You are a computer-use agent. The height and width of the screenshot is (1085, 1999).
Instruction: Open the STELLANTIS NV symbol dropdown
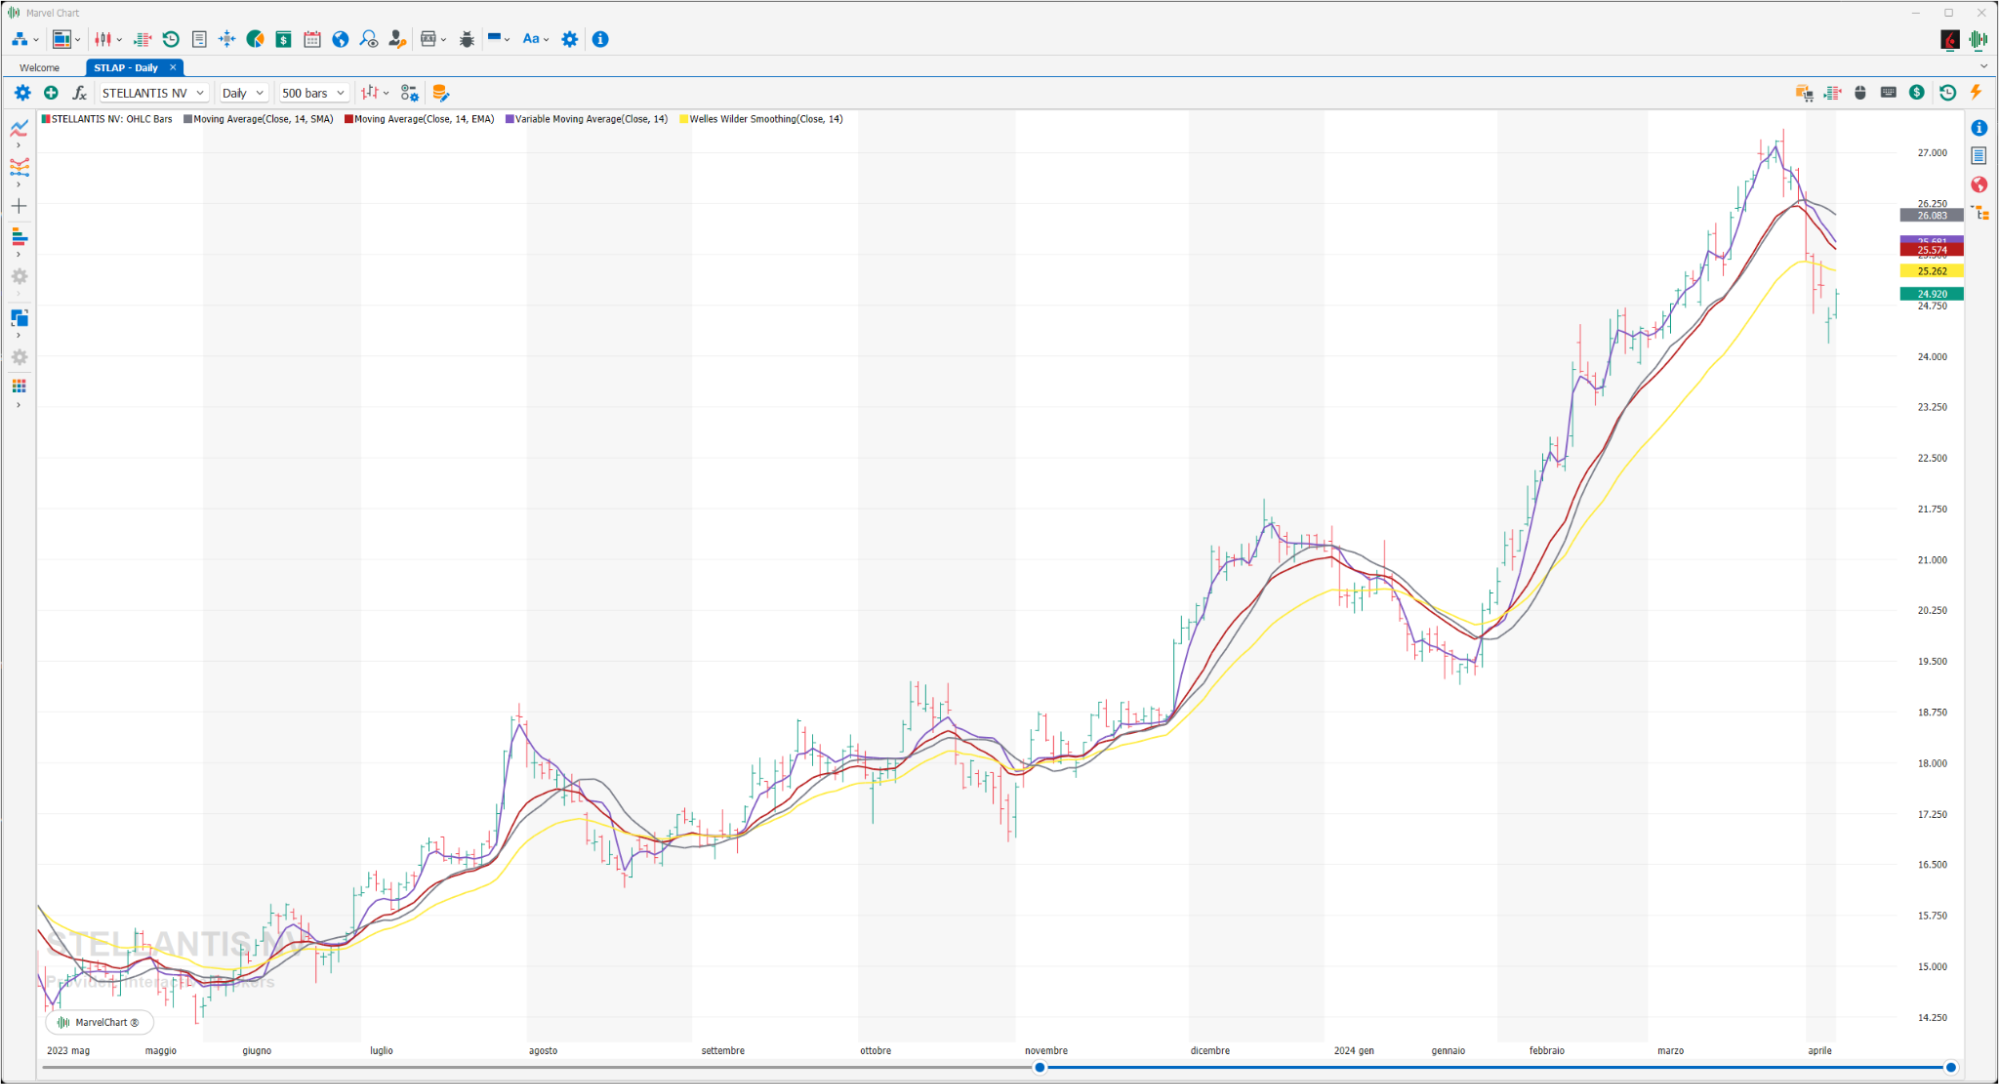point(153,93)
